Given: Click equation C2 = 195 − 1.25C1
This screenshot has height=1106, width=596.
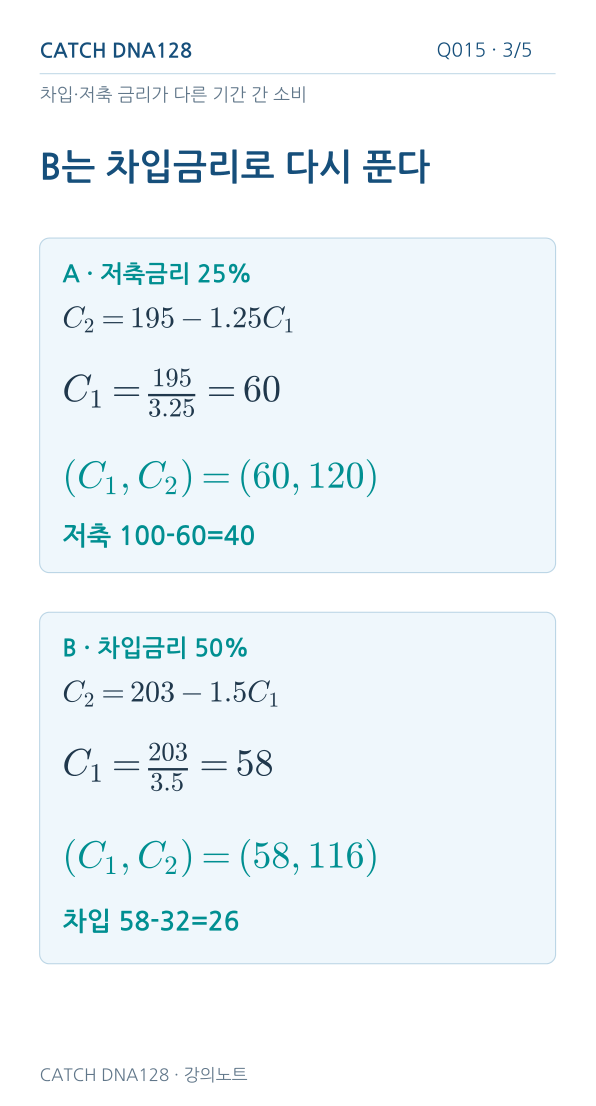Looking at the screenshot, I should click(x=178, y=320).
